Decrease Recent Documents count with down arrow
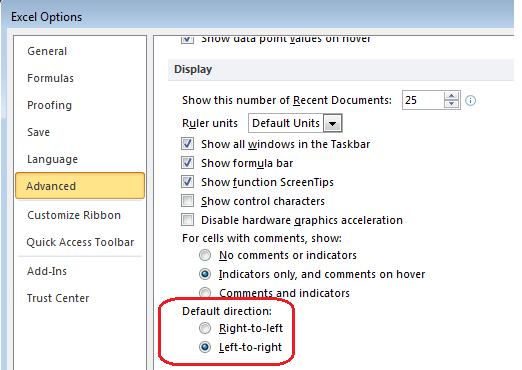The height and width of the screenshot is (370, 522). (x=451, y=104)
